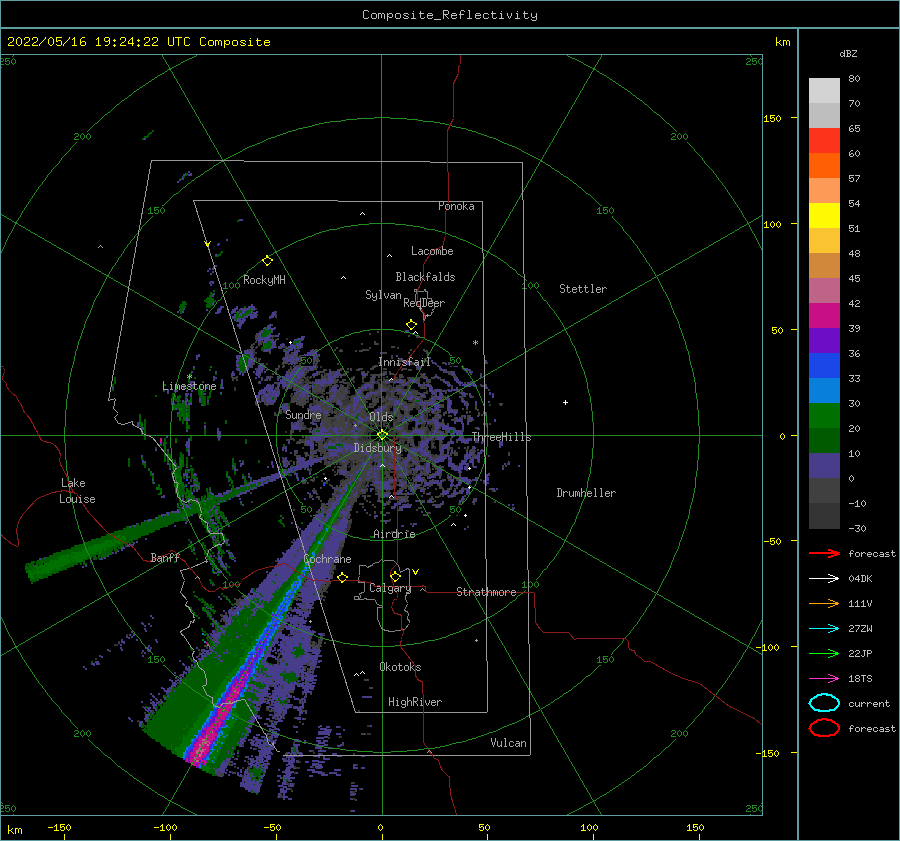This screenshot has width=900, height=841.
Task: Select the bright green 30 dBZ swatch
Action: (824, 416)
